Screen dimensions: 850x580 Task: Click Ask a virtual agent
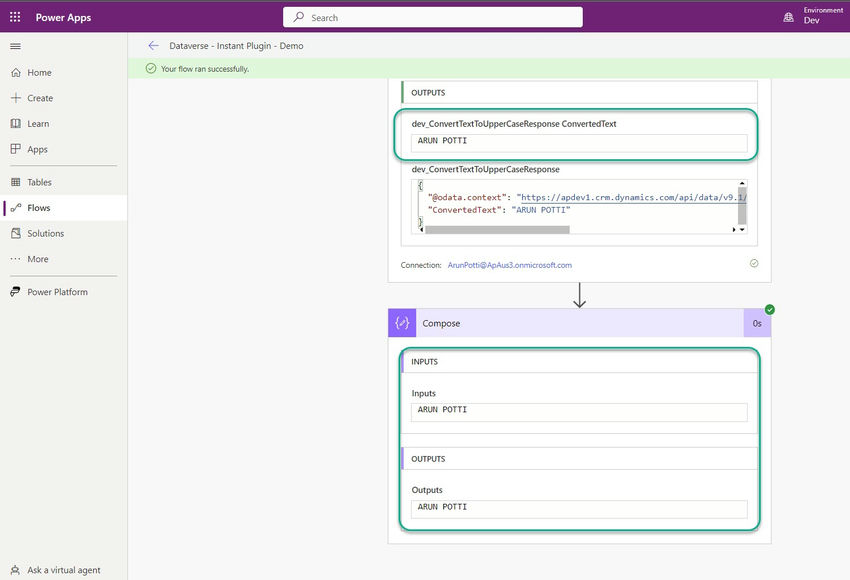tap(64, 570)
